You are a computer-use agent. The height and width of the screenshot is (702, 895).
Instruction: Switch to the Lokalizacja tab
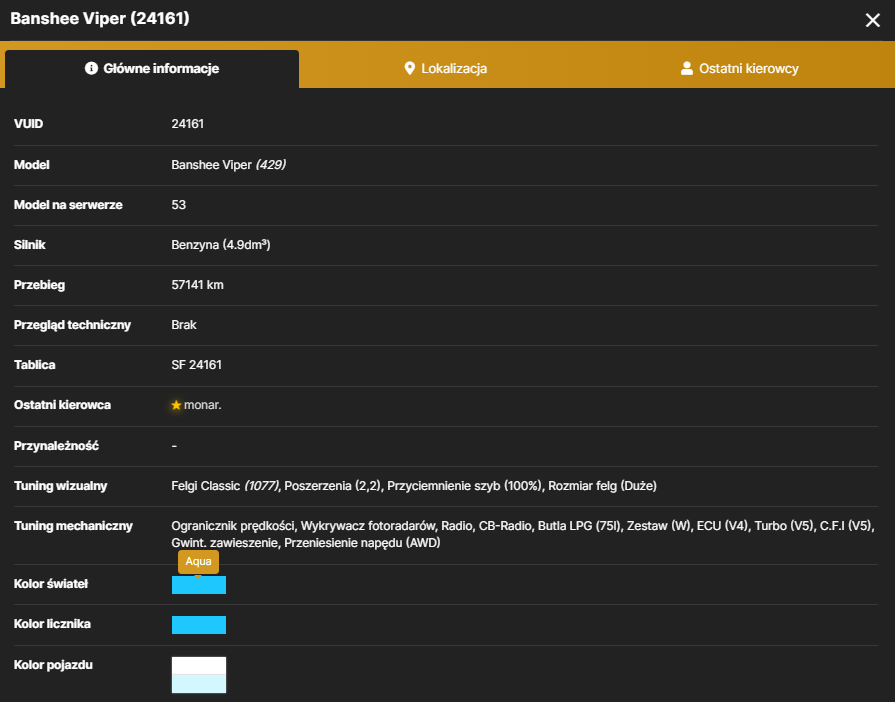[446, 69]
